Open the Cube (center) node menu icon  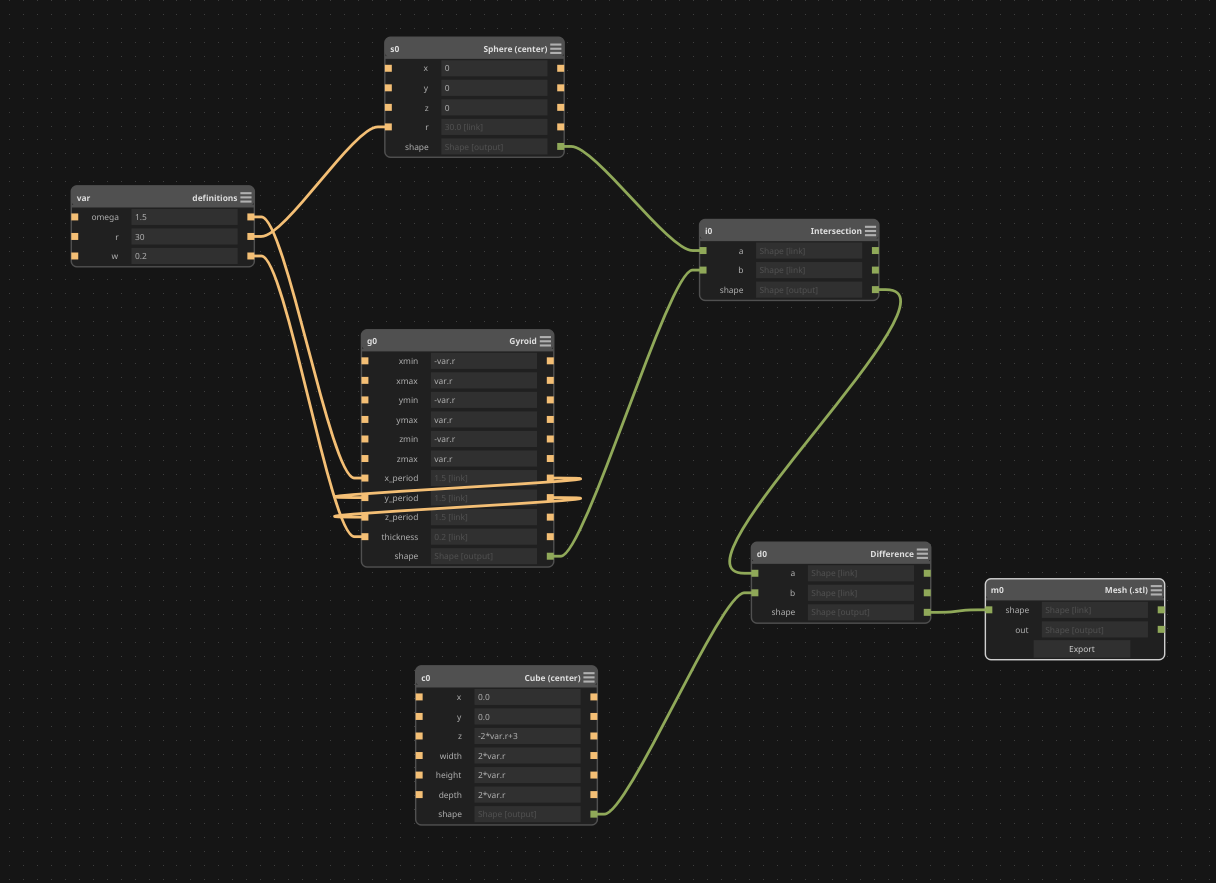pos(589,678)
